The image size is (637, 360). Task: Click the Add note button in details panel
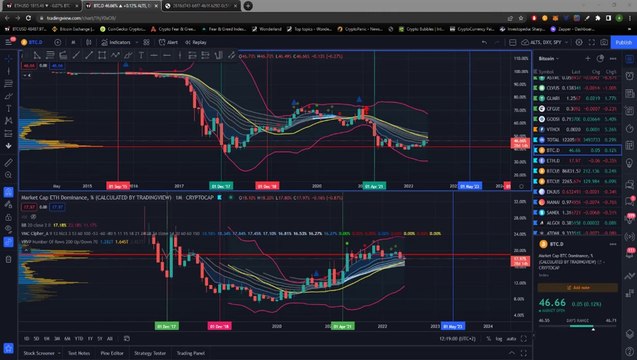point(578,288)
